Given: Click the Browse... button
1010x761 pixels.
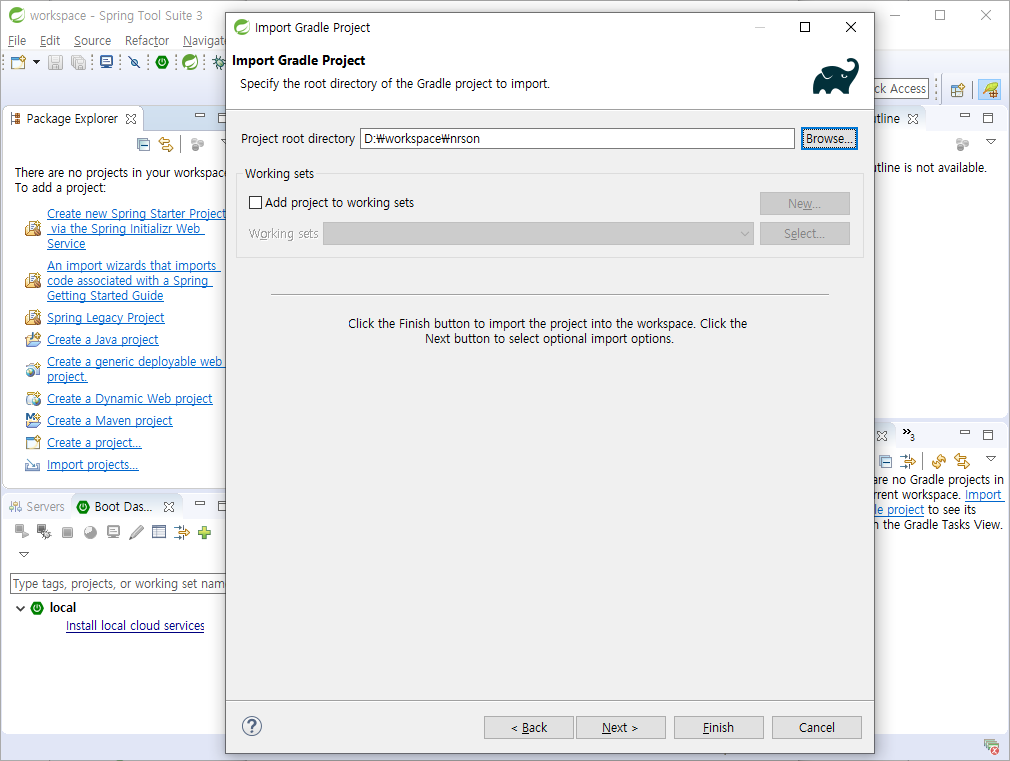Looking at the screenshot, I should (829, 139).
